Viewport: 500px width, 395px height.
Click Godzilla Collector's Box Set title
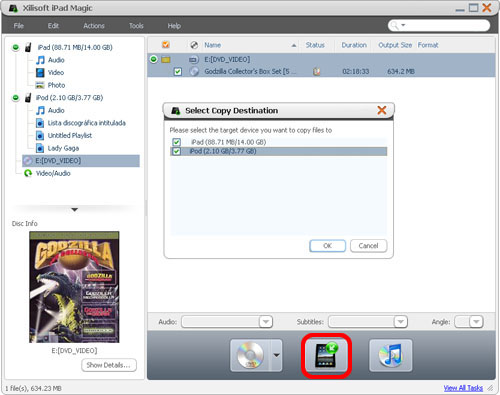coord(250,71)
